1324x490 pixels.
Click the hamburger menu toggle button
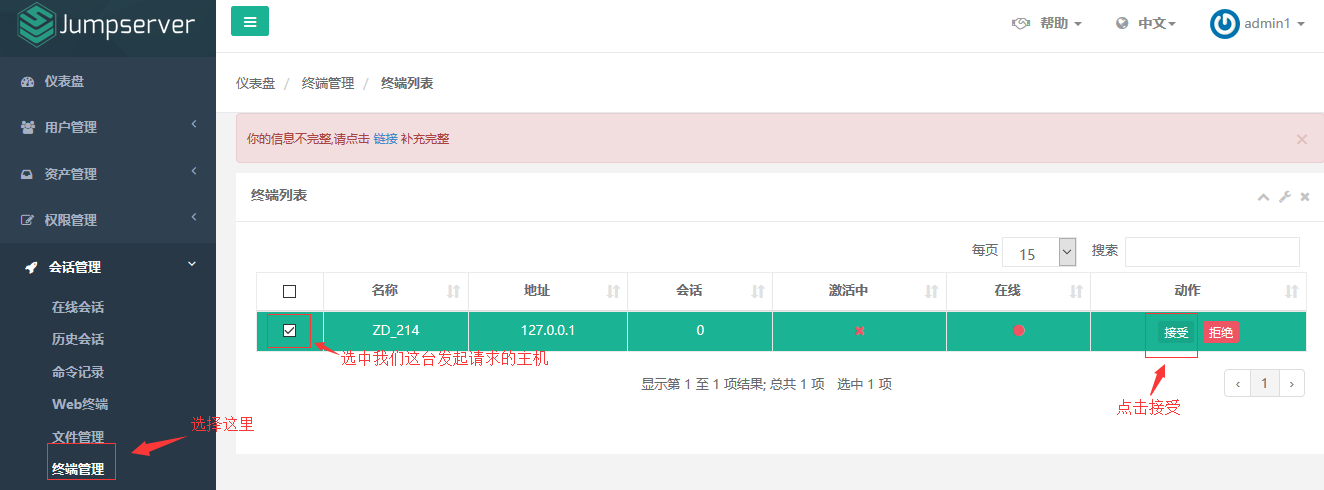point(249,21)
